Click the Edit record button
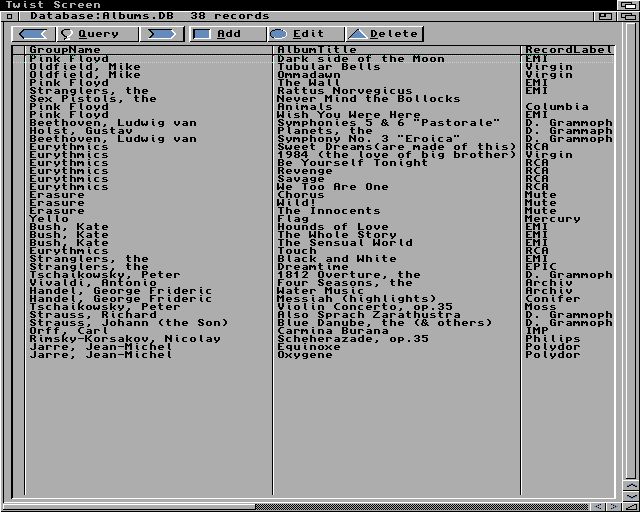The image size is (640, 512). click(x=306, y=34)
